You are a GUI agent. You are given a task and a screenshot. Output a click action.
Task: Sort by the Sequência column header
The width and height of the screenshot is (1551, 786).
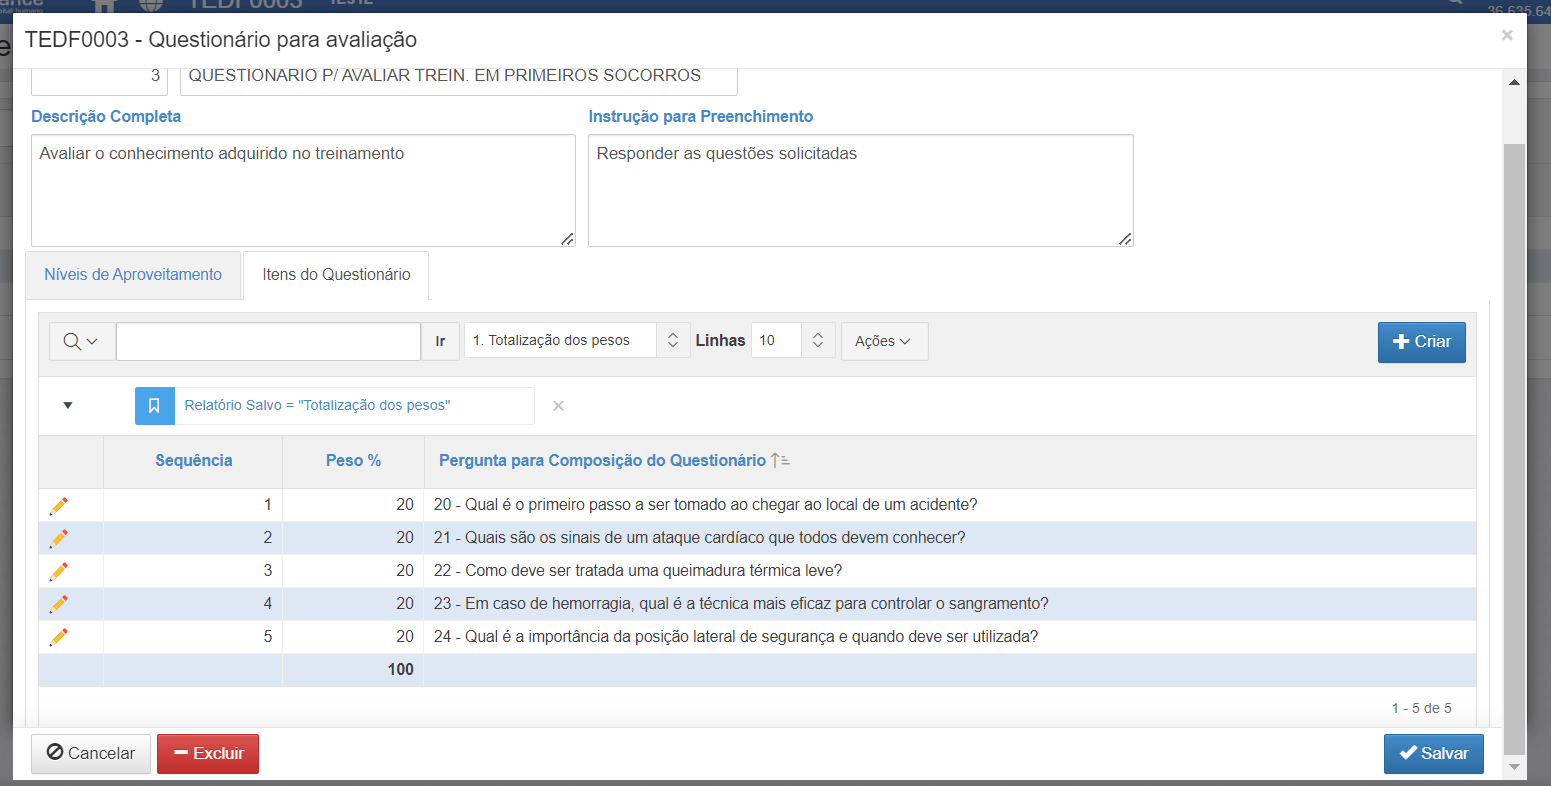click(x=194, y=461)
